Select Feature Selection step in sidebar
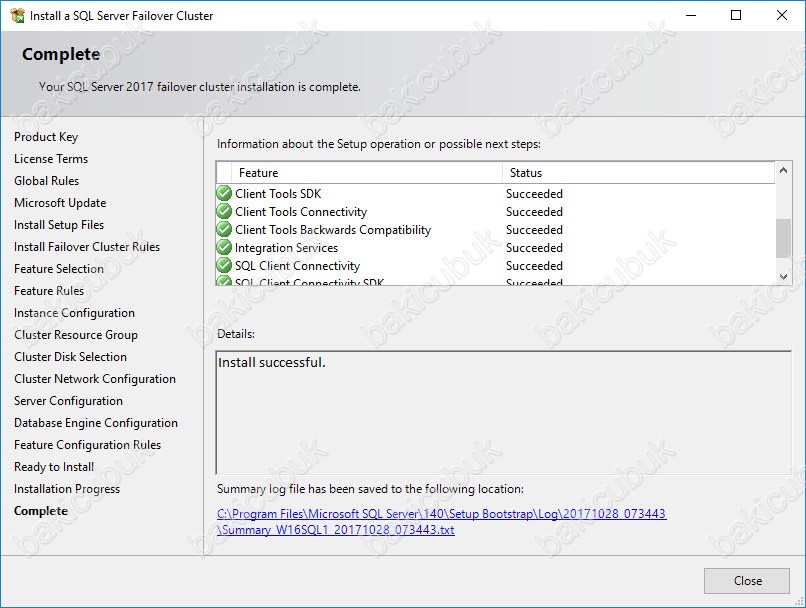Viewport: 806px width, 608px height. coord(59,269)
